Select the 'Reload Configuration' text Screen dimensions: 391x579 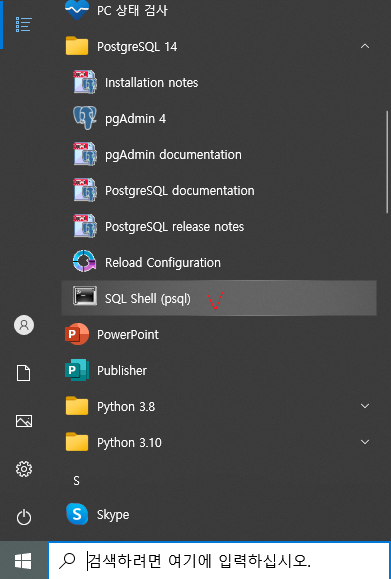pyautogui.click(x=163, y=263)
